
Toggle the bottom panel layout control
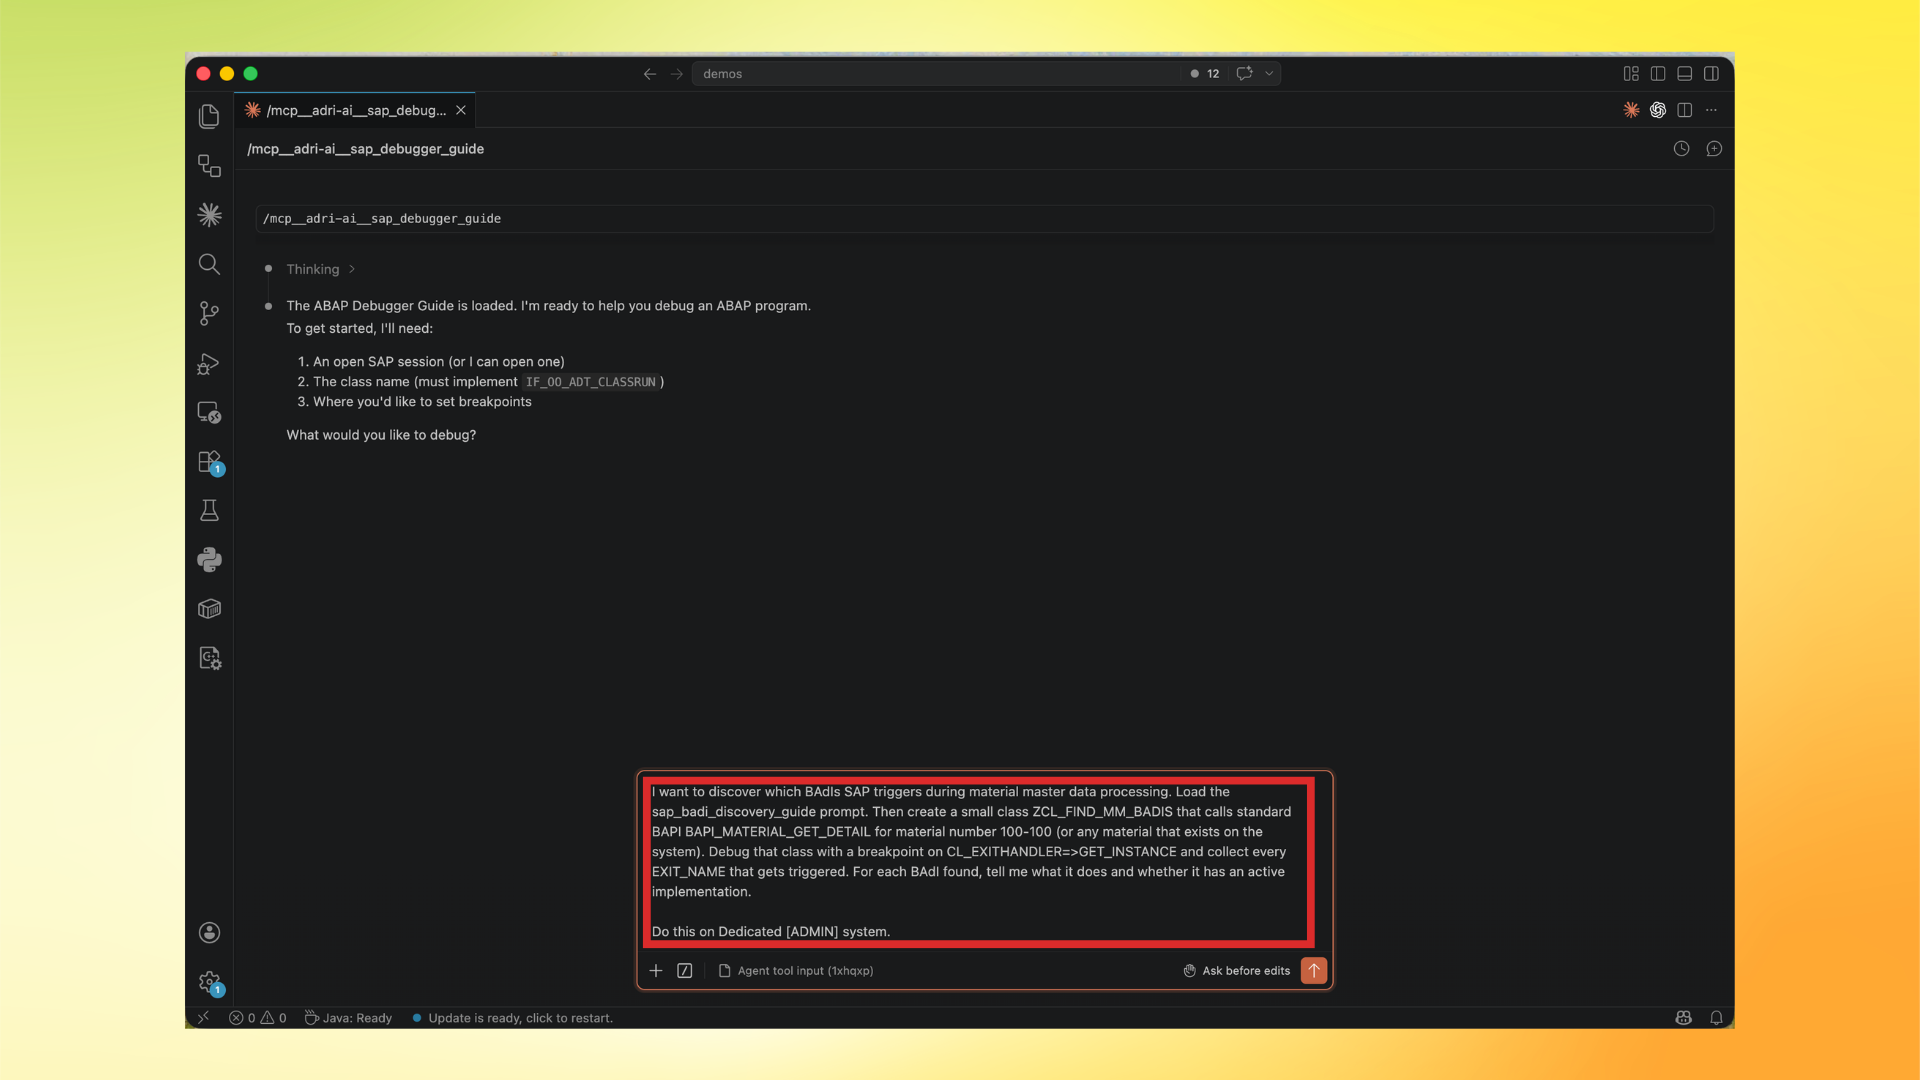1685,73
